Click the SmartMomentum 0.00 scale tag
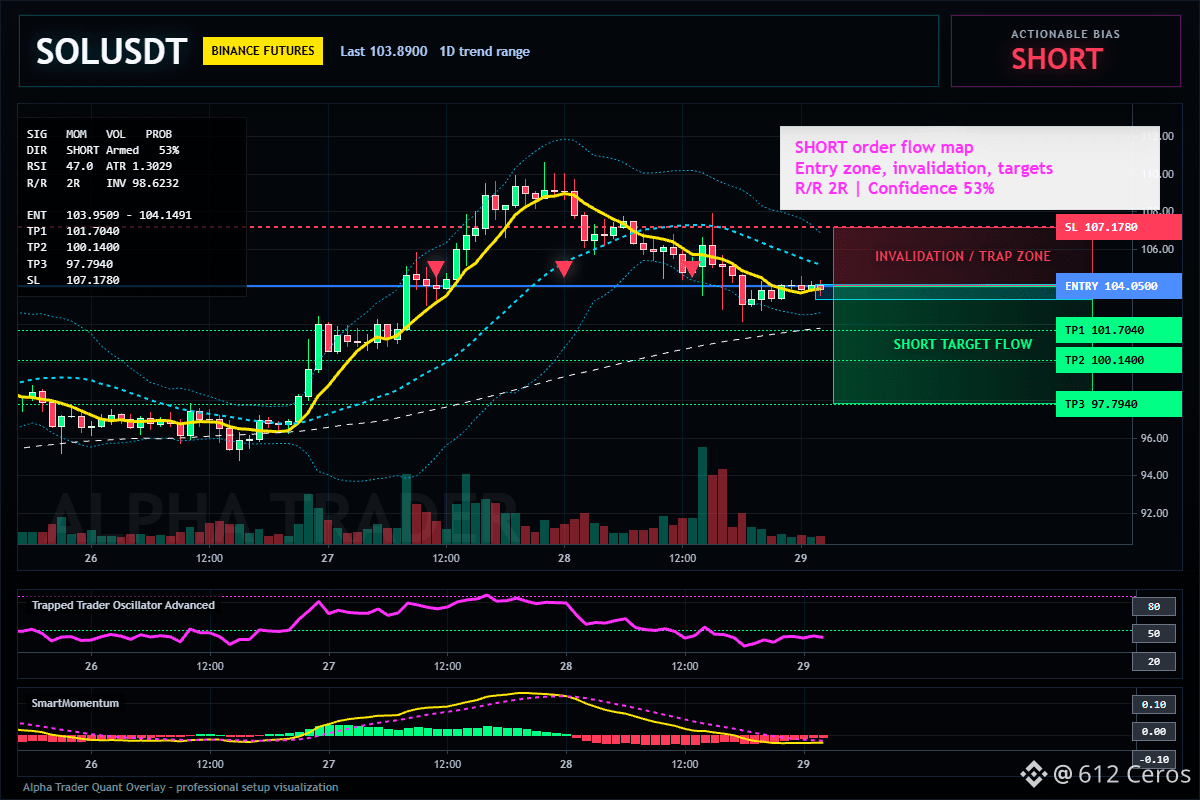Image resolution: width=1200 pixels, height=800 pixels. (x=1153, y=732)
